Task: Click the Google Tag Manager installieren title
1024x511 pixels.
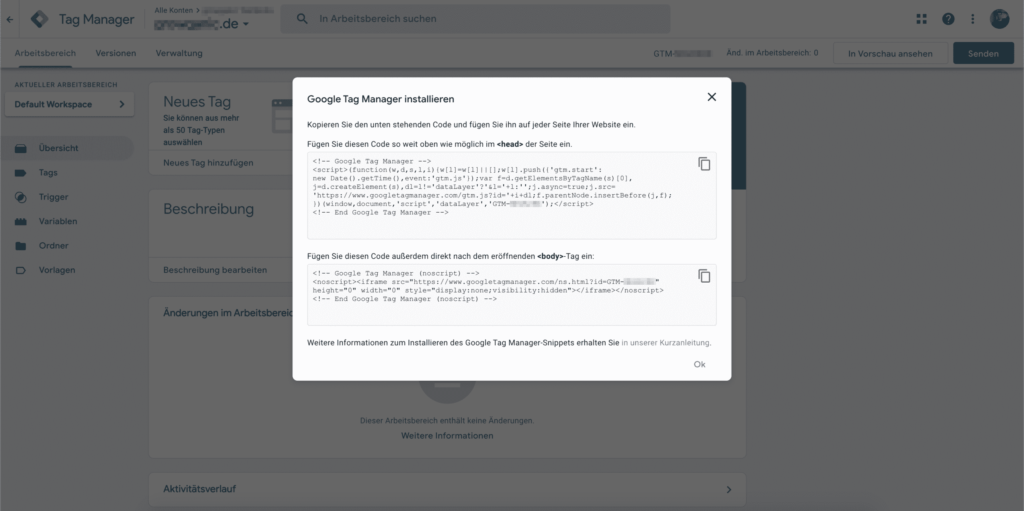Action: point(381,99)
